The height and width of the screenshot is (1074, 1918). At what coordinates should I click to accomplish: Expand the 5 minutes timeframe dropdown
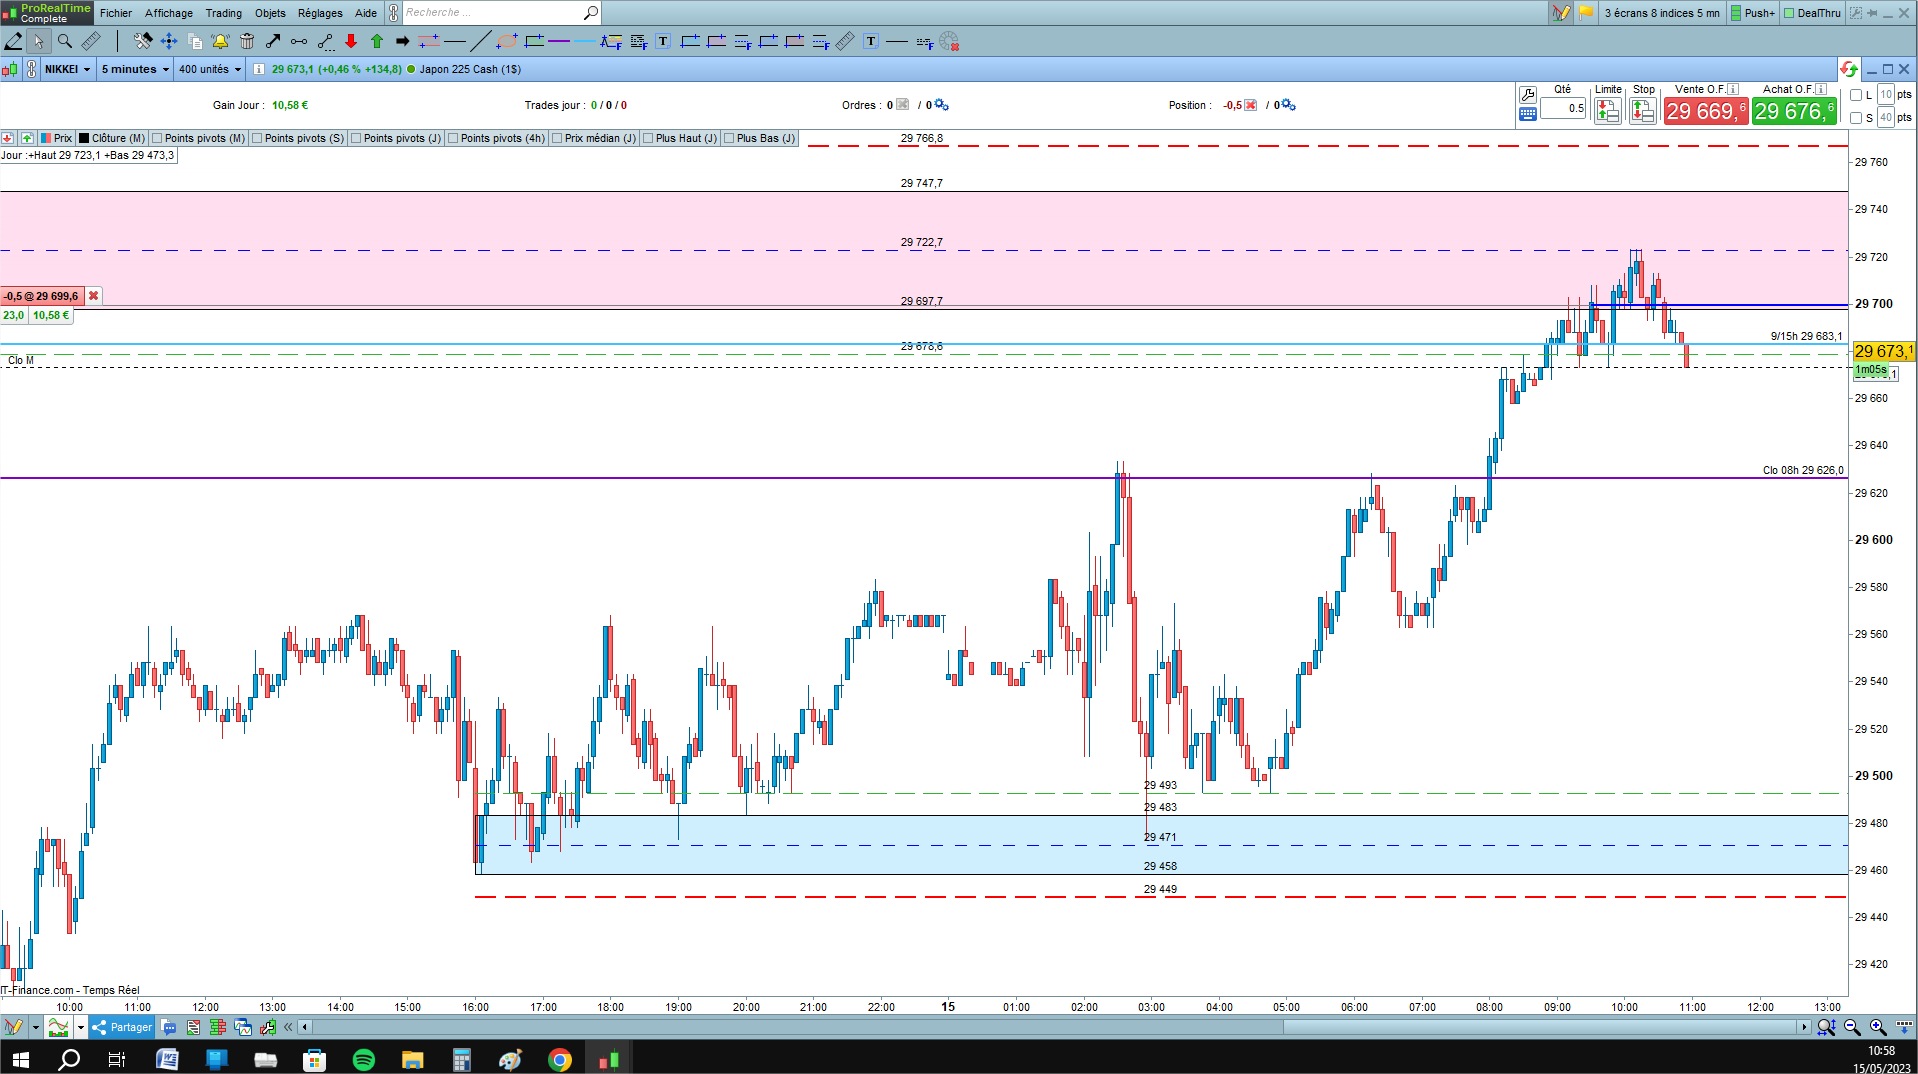(135, 69)
